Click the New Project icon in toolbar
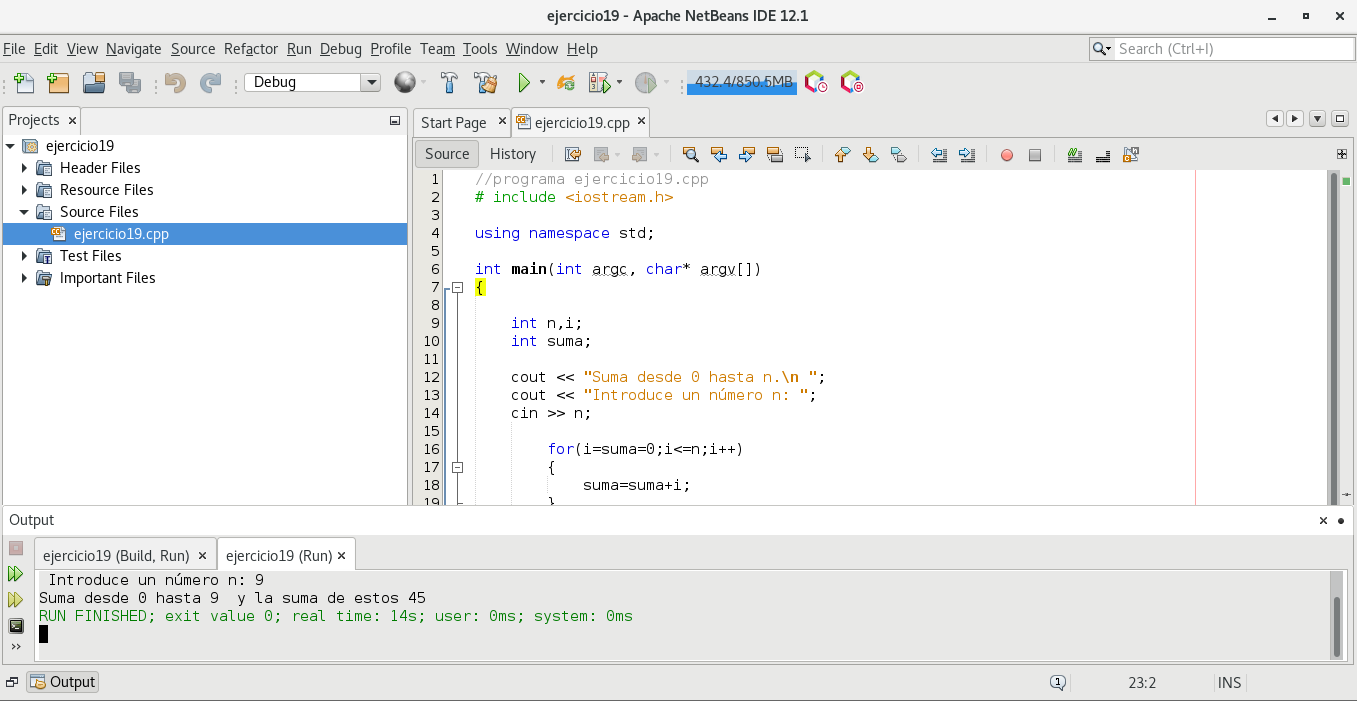The height and width of the screenshot is (701, 1357). coord(57,83)
